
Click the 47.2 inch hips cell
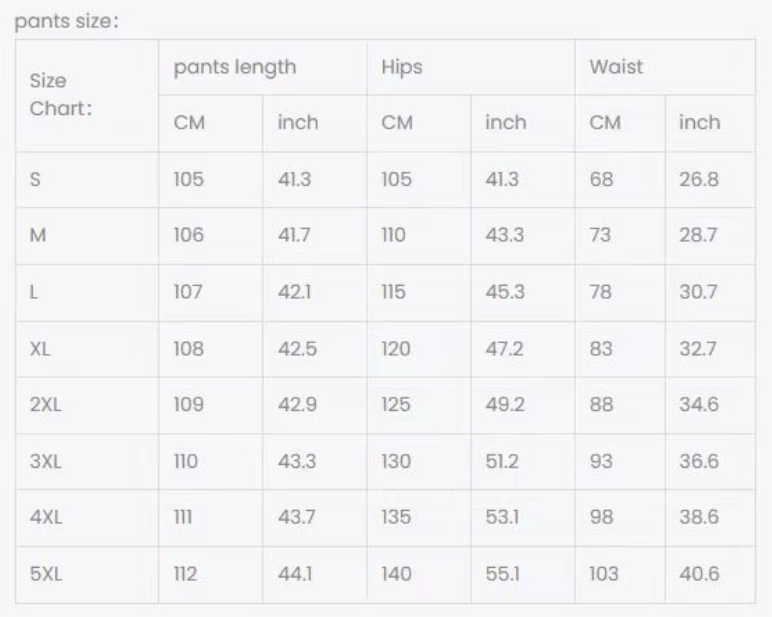click(x=522, y=350)
